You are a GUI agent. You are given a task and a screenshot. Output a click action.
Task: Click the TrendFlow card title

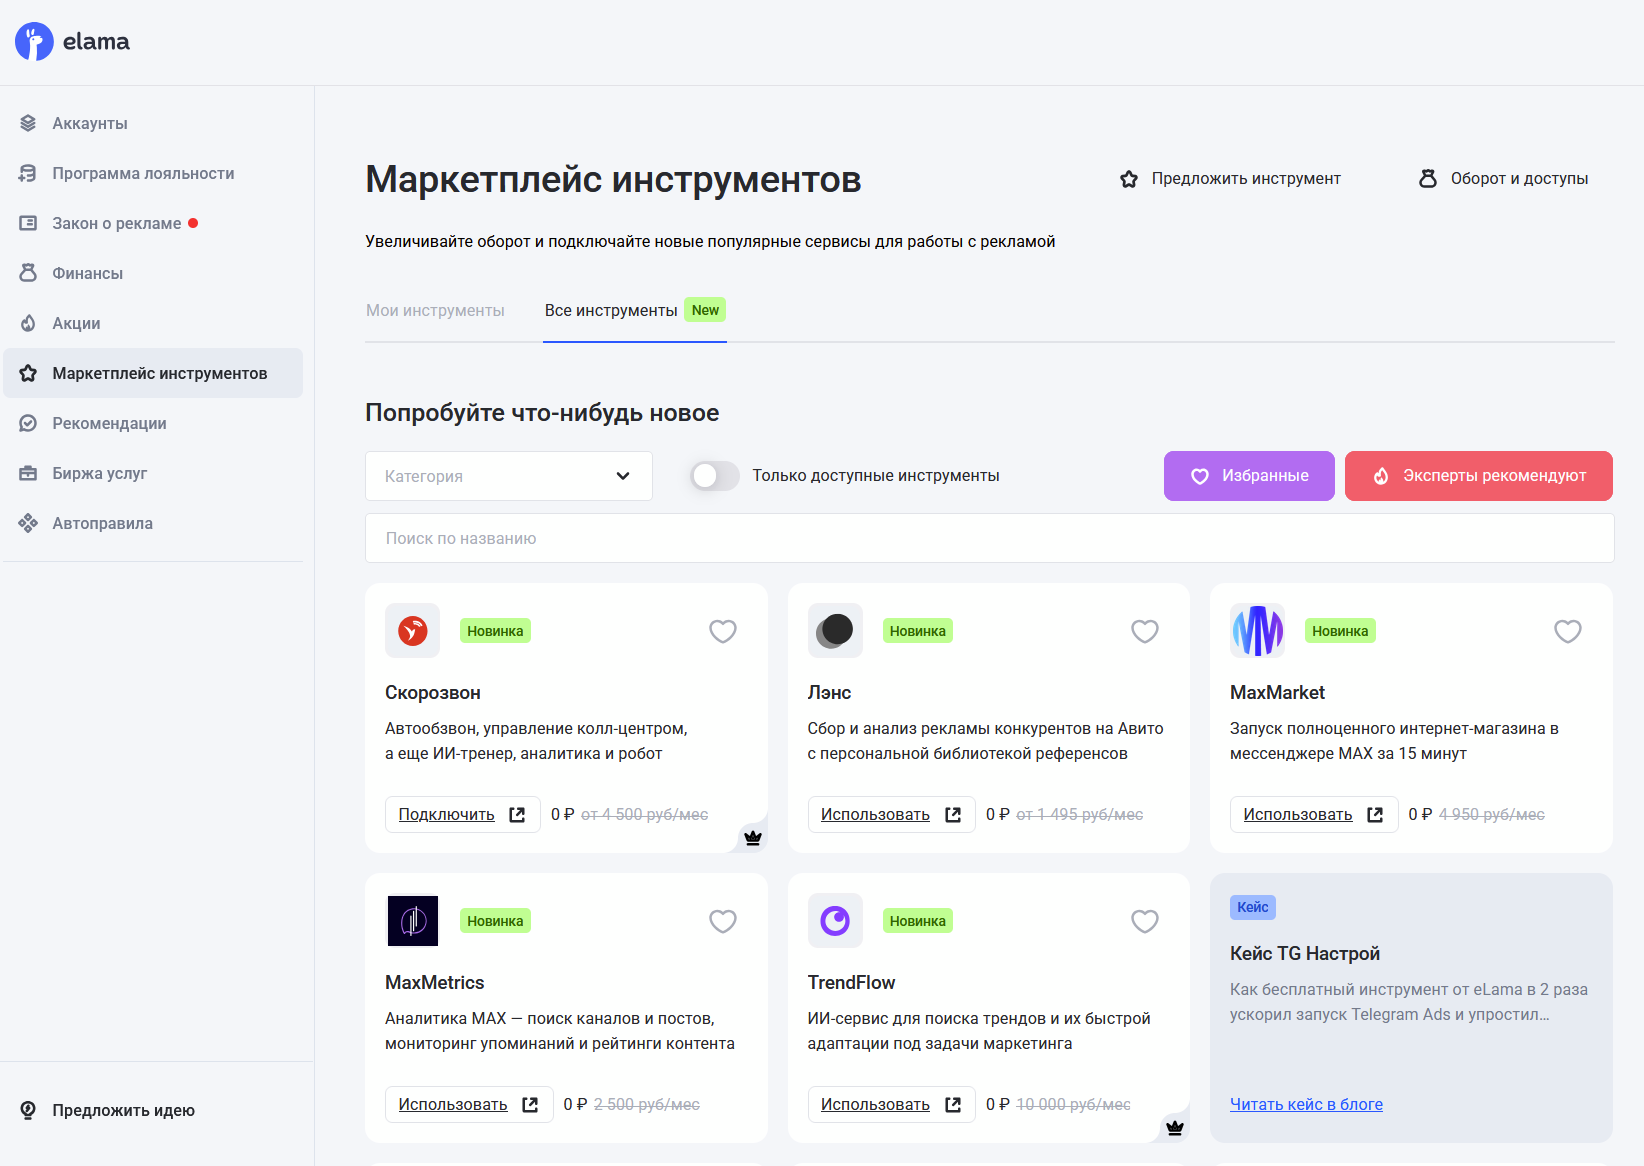[x=851, y=983]
